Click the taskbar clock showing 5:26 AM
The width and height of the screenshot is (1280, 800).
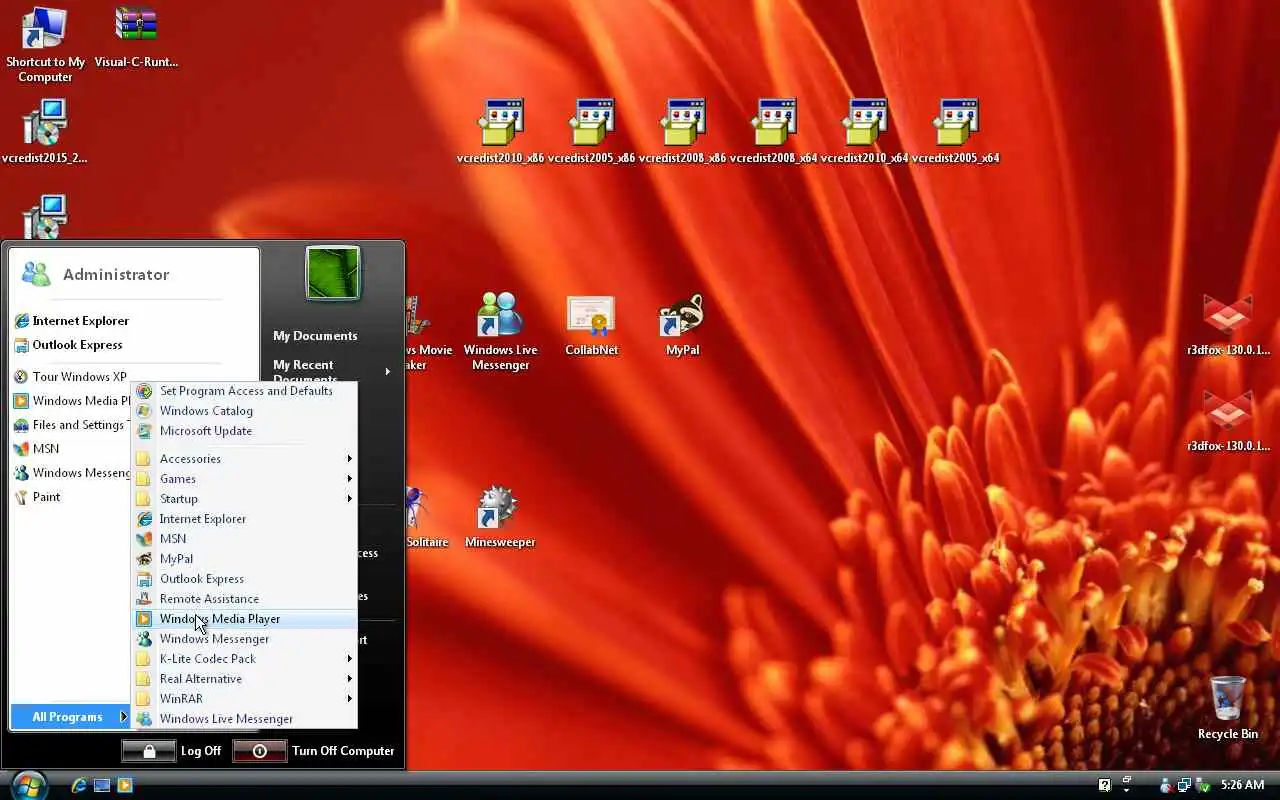1242,785
